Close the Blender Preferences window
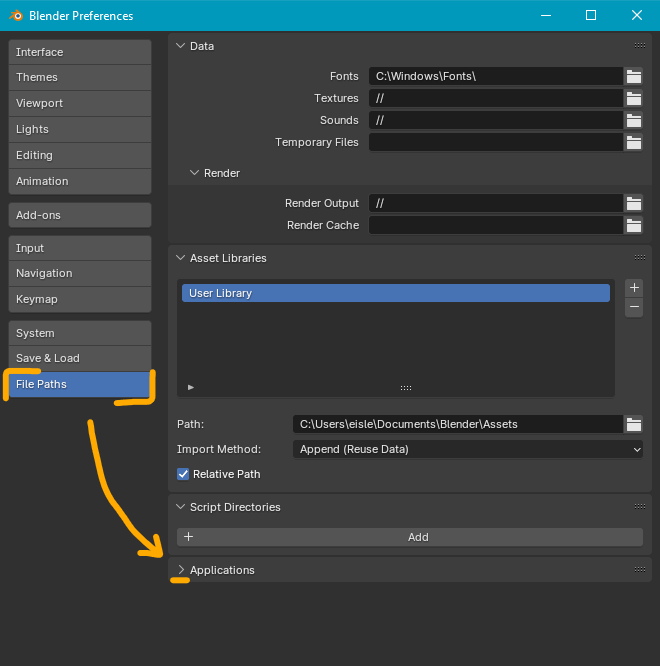 pyautogui.click(x=637, y=15)
